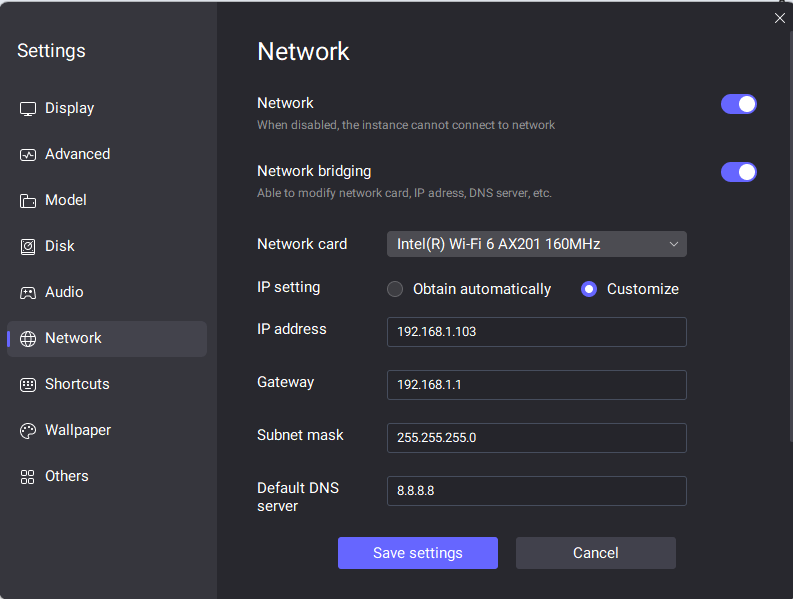Screen dimensions: 793x599
Task: Click the Network card dropdown chevron
Action: coord(674,244)
